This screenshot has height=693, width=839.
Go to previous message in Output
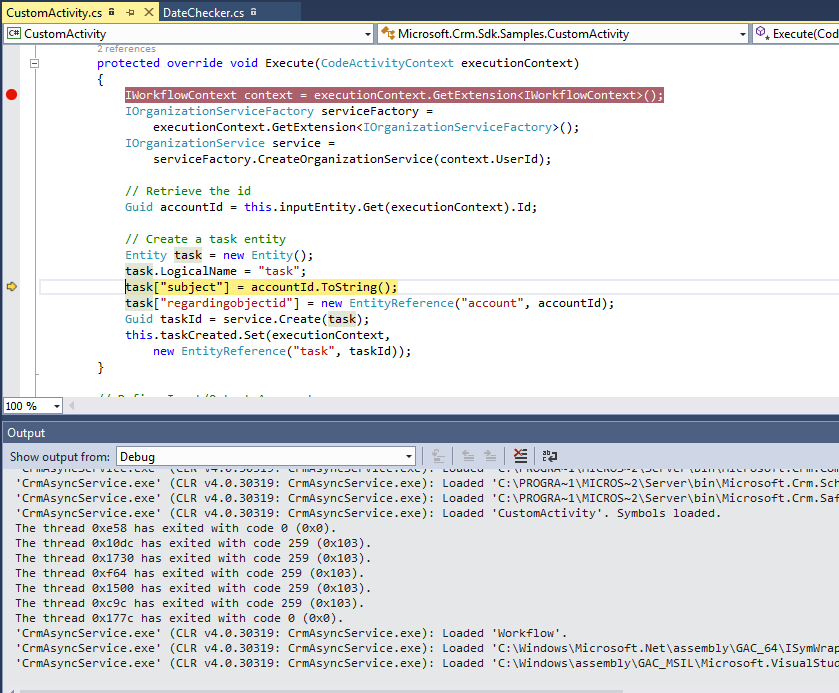[468, 456]
